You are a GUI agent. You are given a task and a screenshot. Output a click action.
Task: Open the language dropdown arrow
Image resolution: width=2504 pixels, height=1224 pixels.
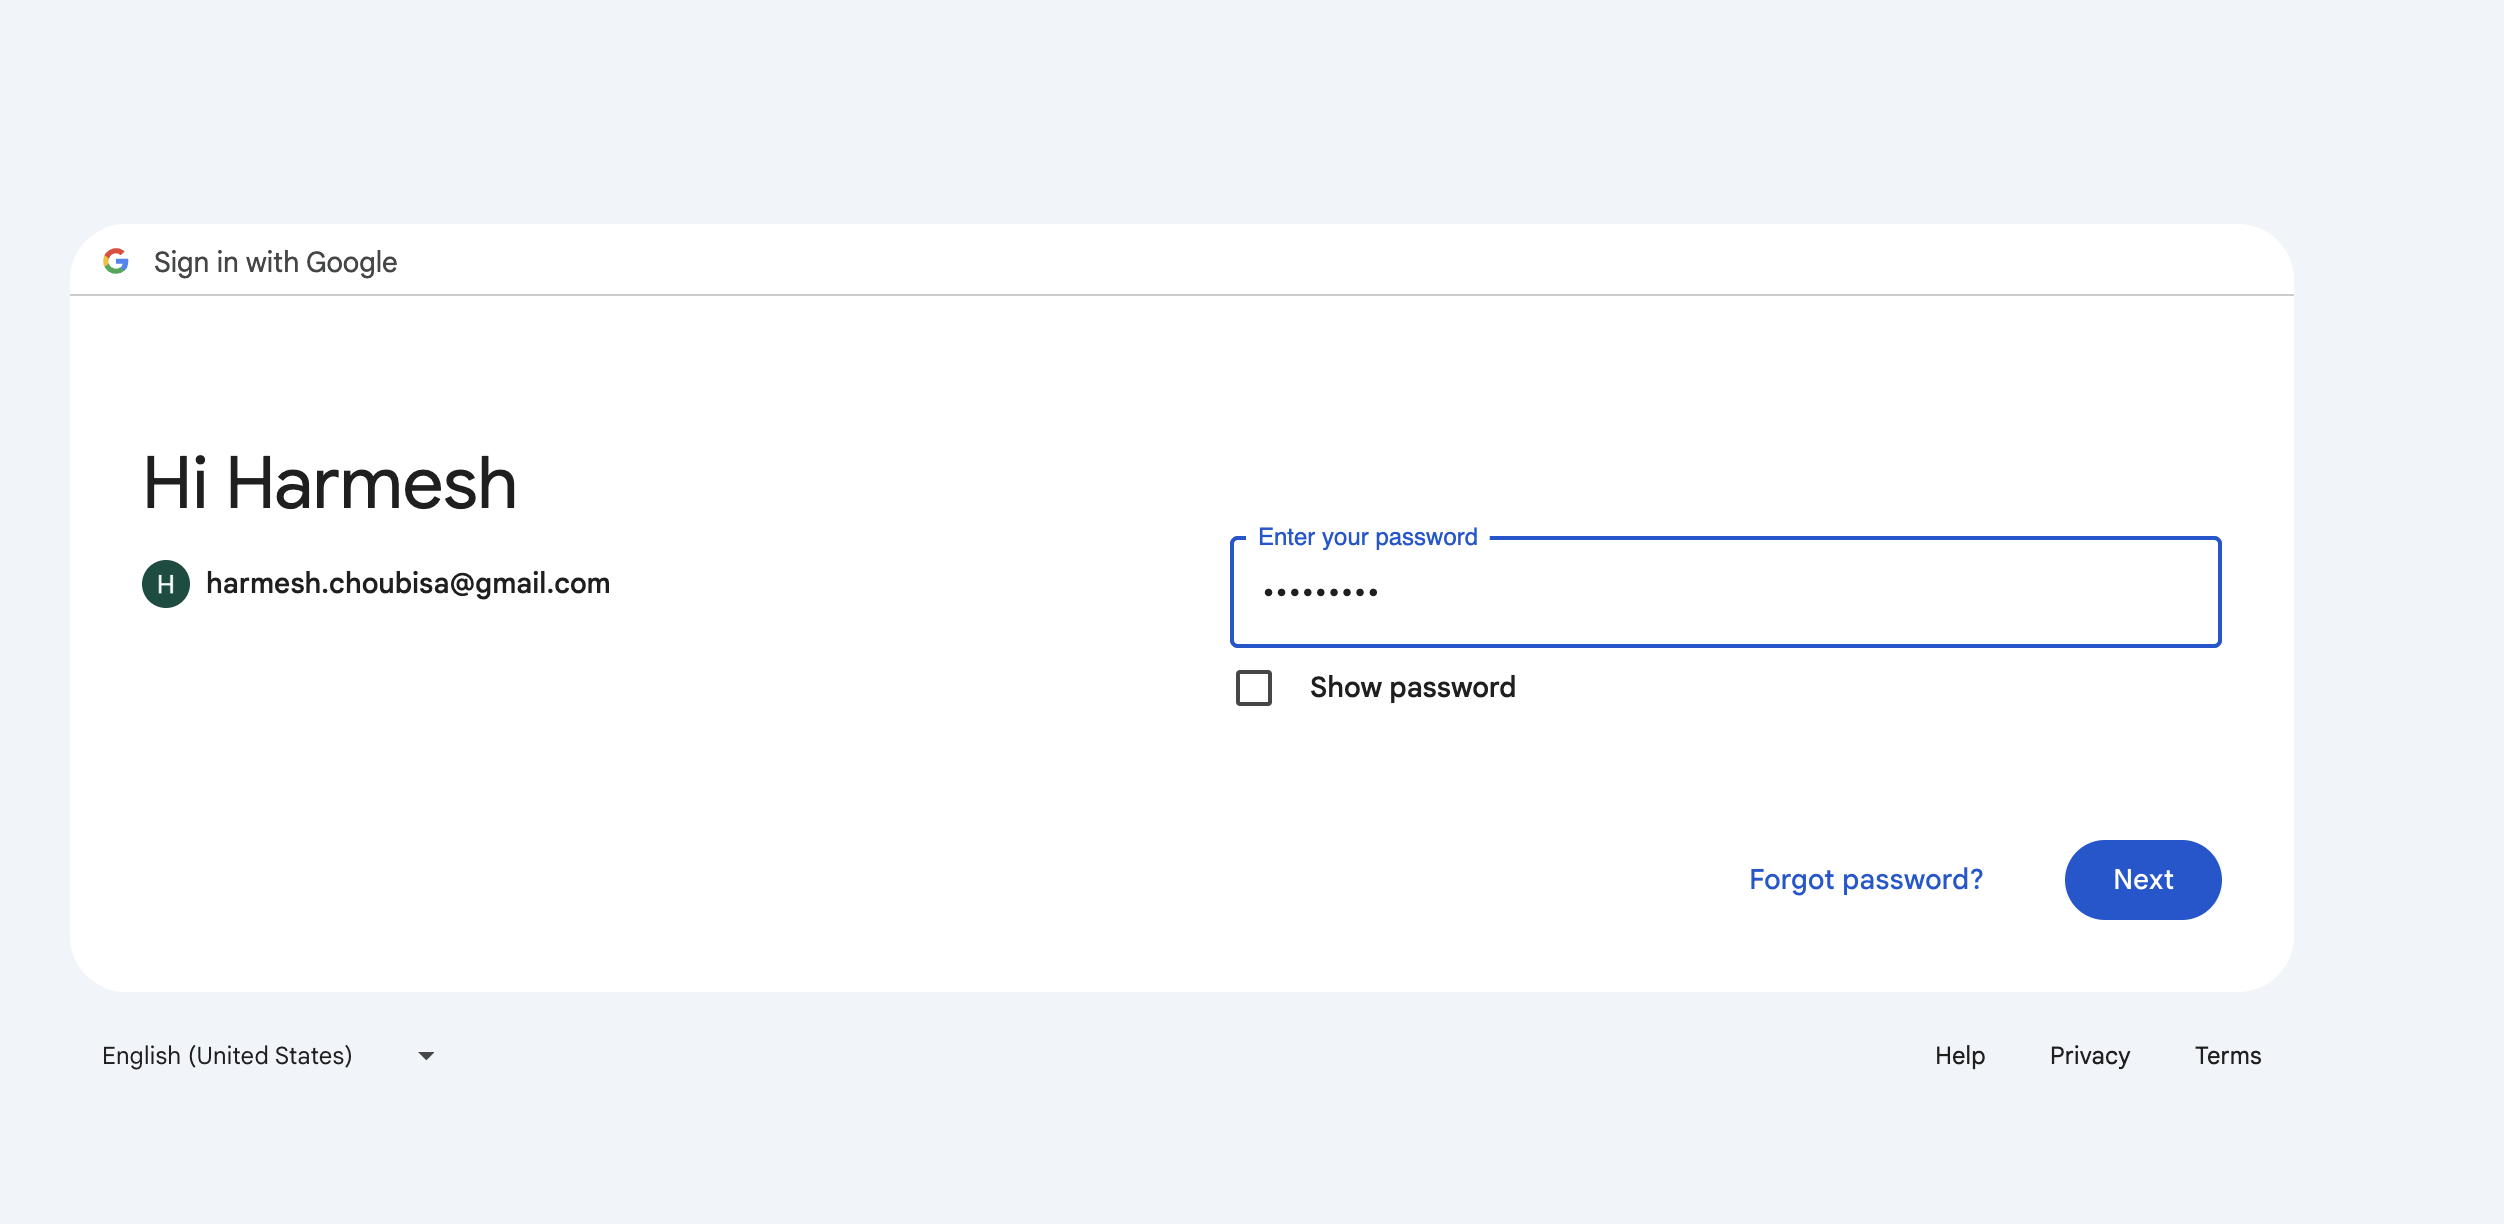click(426, 1056)
